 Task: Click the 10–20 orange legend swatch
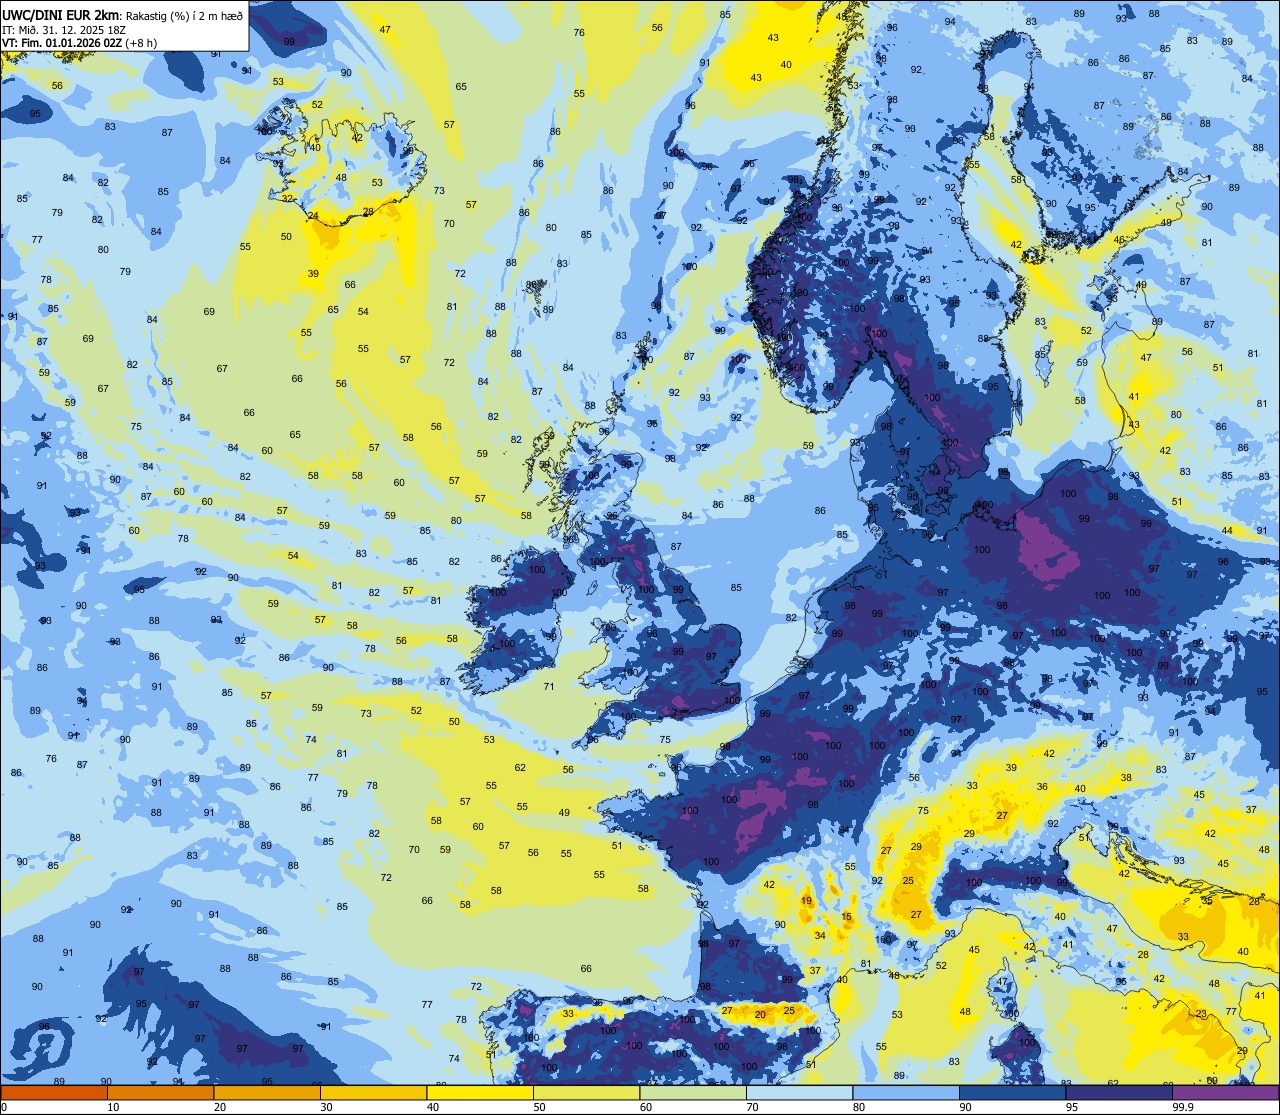[161, 1092]
